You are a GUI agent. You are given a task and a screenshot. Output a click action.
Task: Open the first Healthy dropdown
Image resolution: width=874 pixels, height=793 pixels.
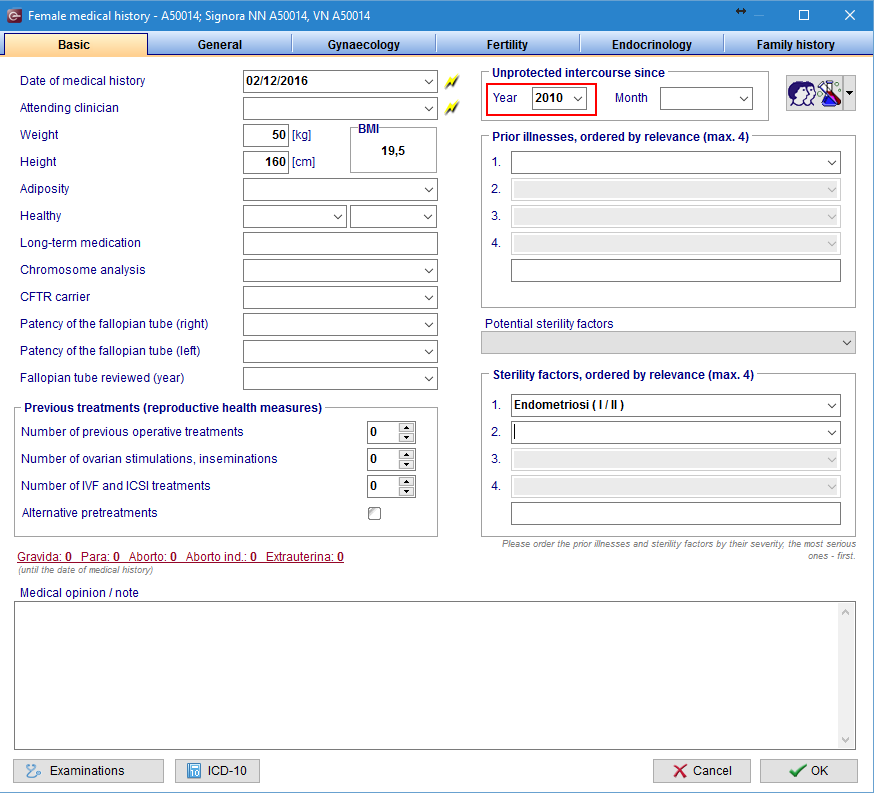[338, 217]
